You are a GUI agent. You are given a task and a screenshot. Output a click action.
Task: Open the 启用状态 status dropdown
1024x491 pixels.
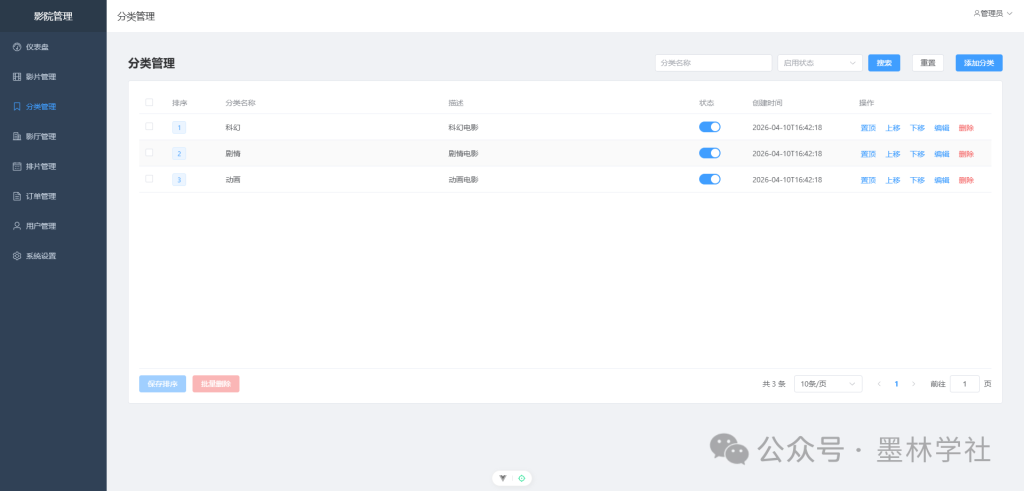pos(819,62)
